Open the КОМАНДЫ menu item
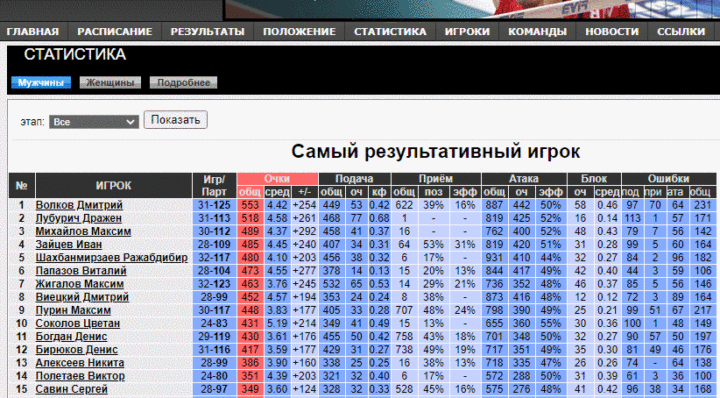This screenshot has width=720, height=398. pyautogui.click(x=537, y=32)
